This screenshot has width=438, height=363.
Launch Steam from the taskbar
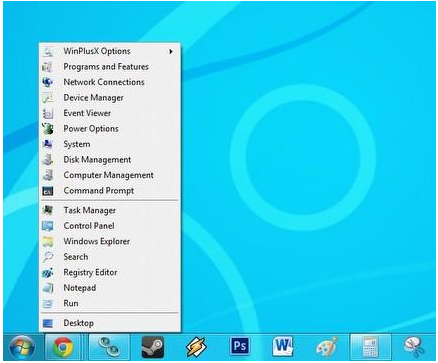point(153,347)
